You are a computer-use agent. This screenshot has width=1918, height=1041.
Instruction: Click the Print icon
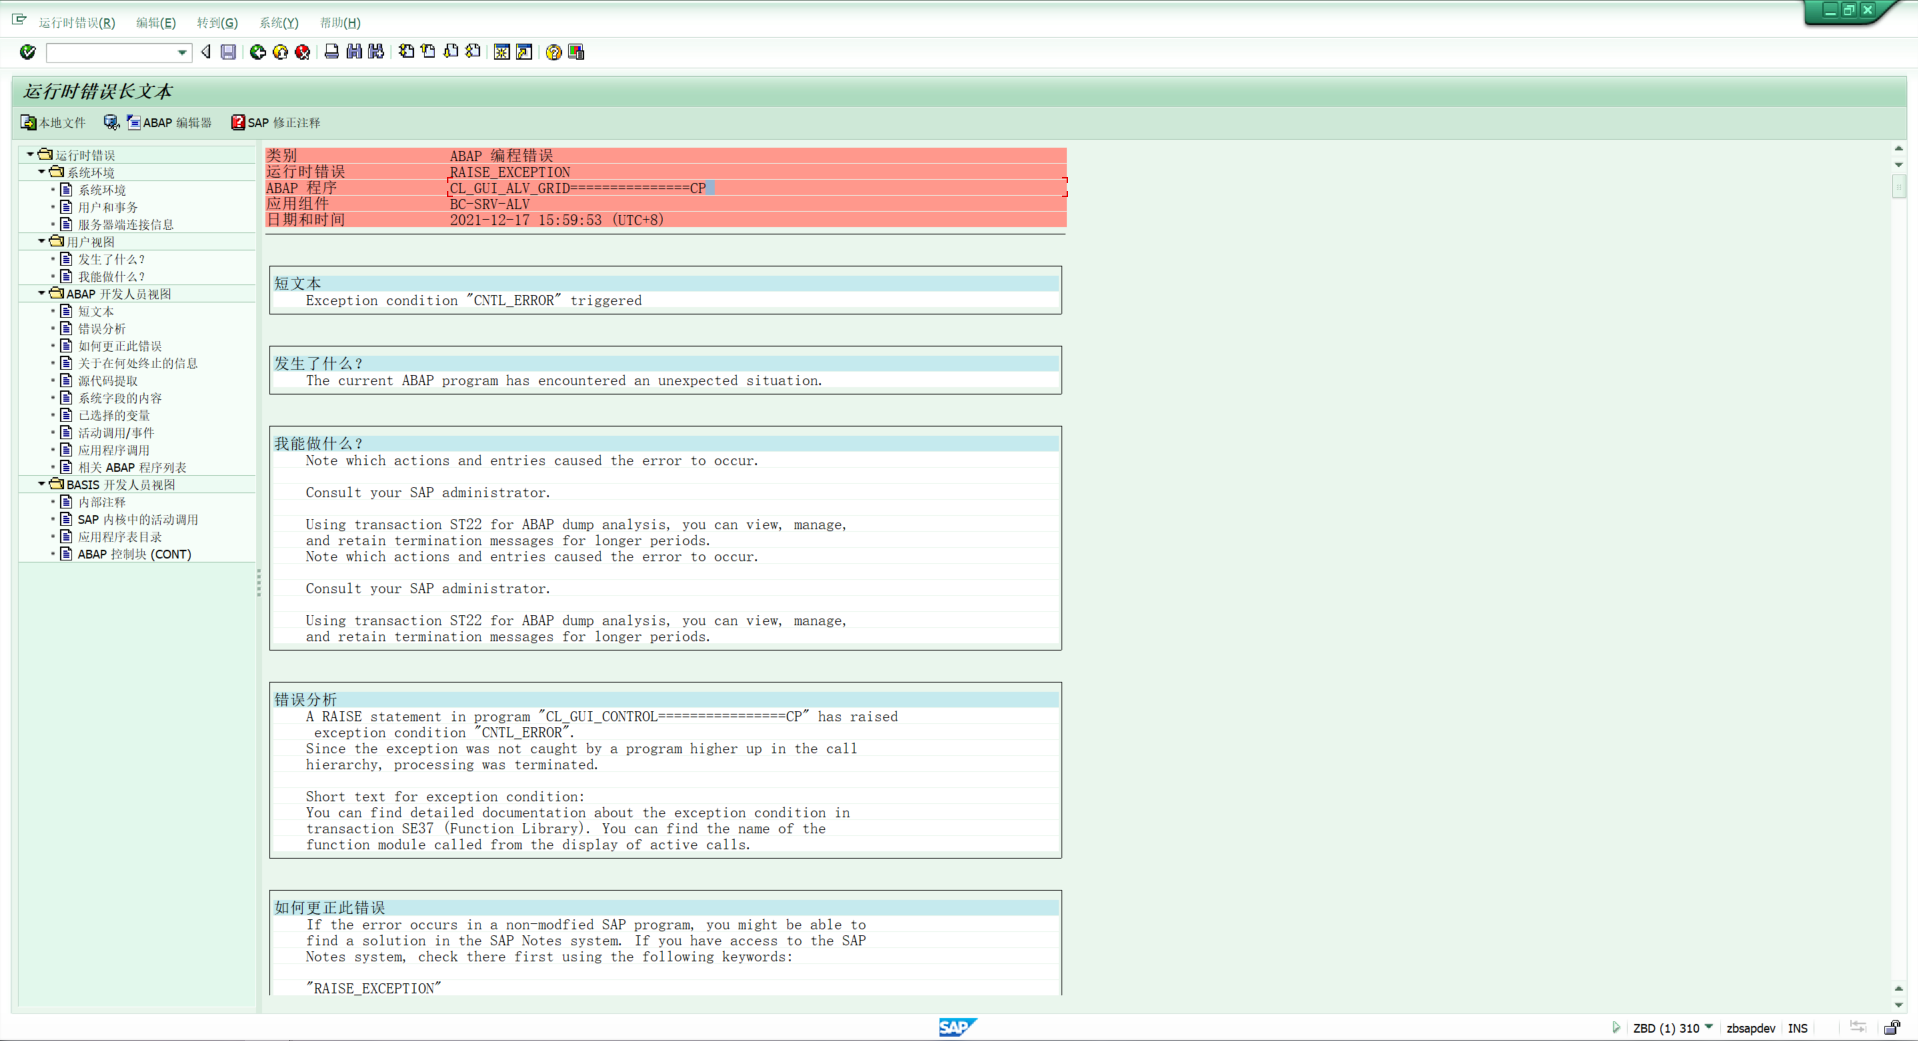coord(332,52)
